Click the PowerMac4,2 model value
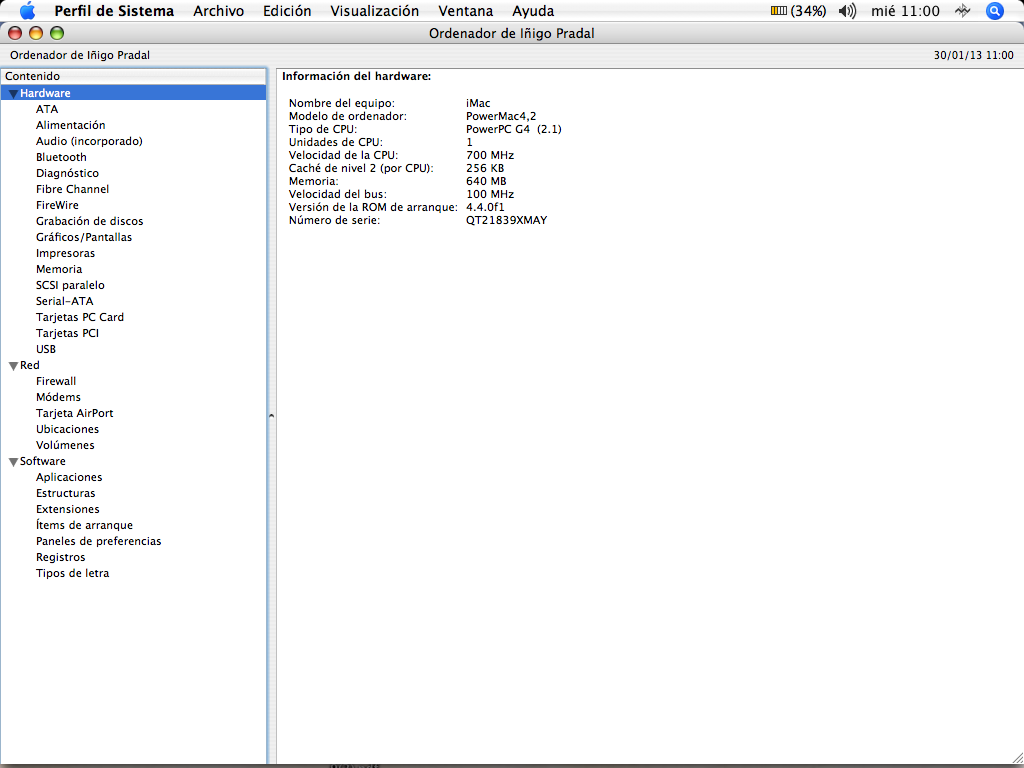Screen dimensions: 1024x768 coord(501,116)
